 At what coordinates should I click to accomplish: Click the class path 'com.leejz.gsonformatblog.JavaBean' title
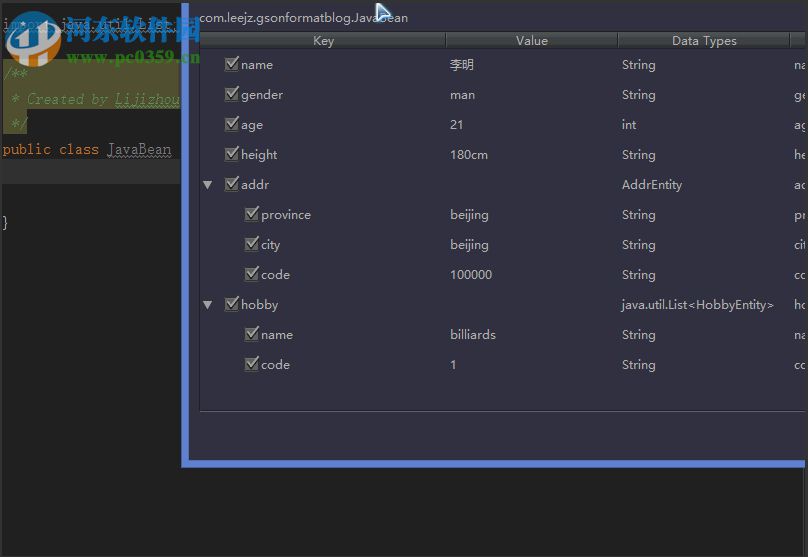tap(304, 18)
